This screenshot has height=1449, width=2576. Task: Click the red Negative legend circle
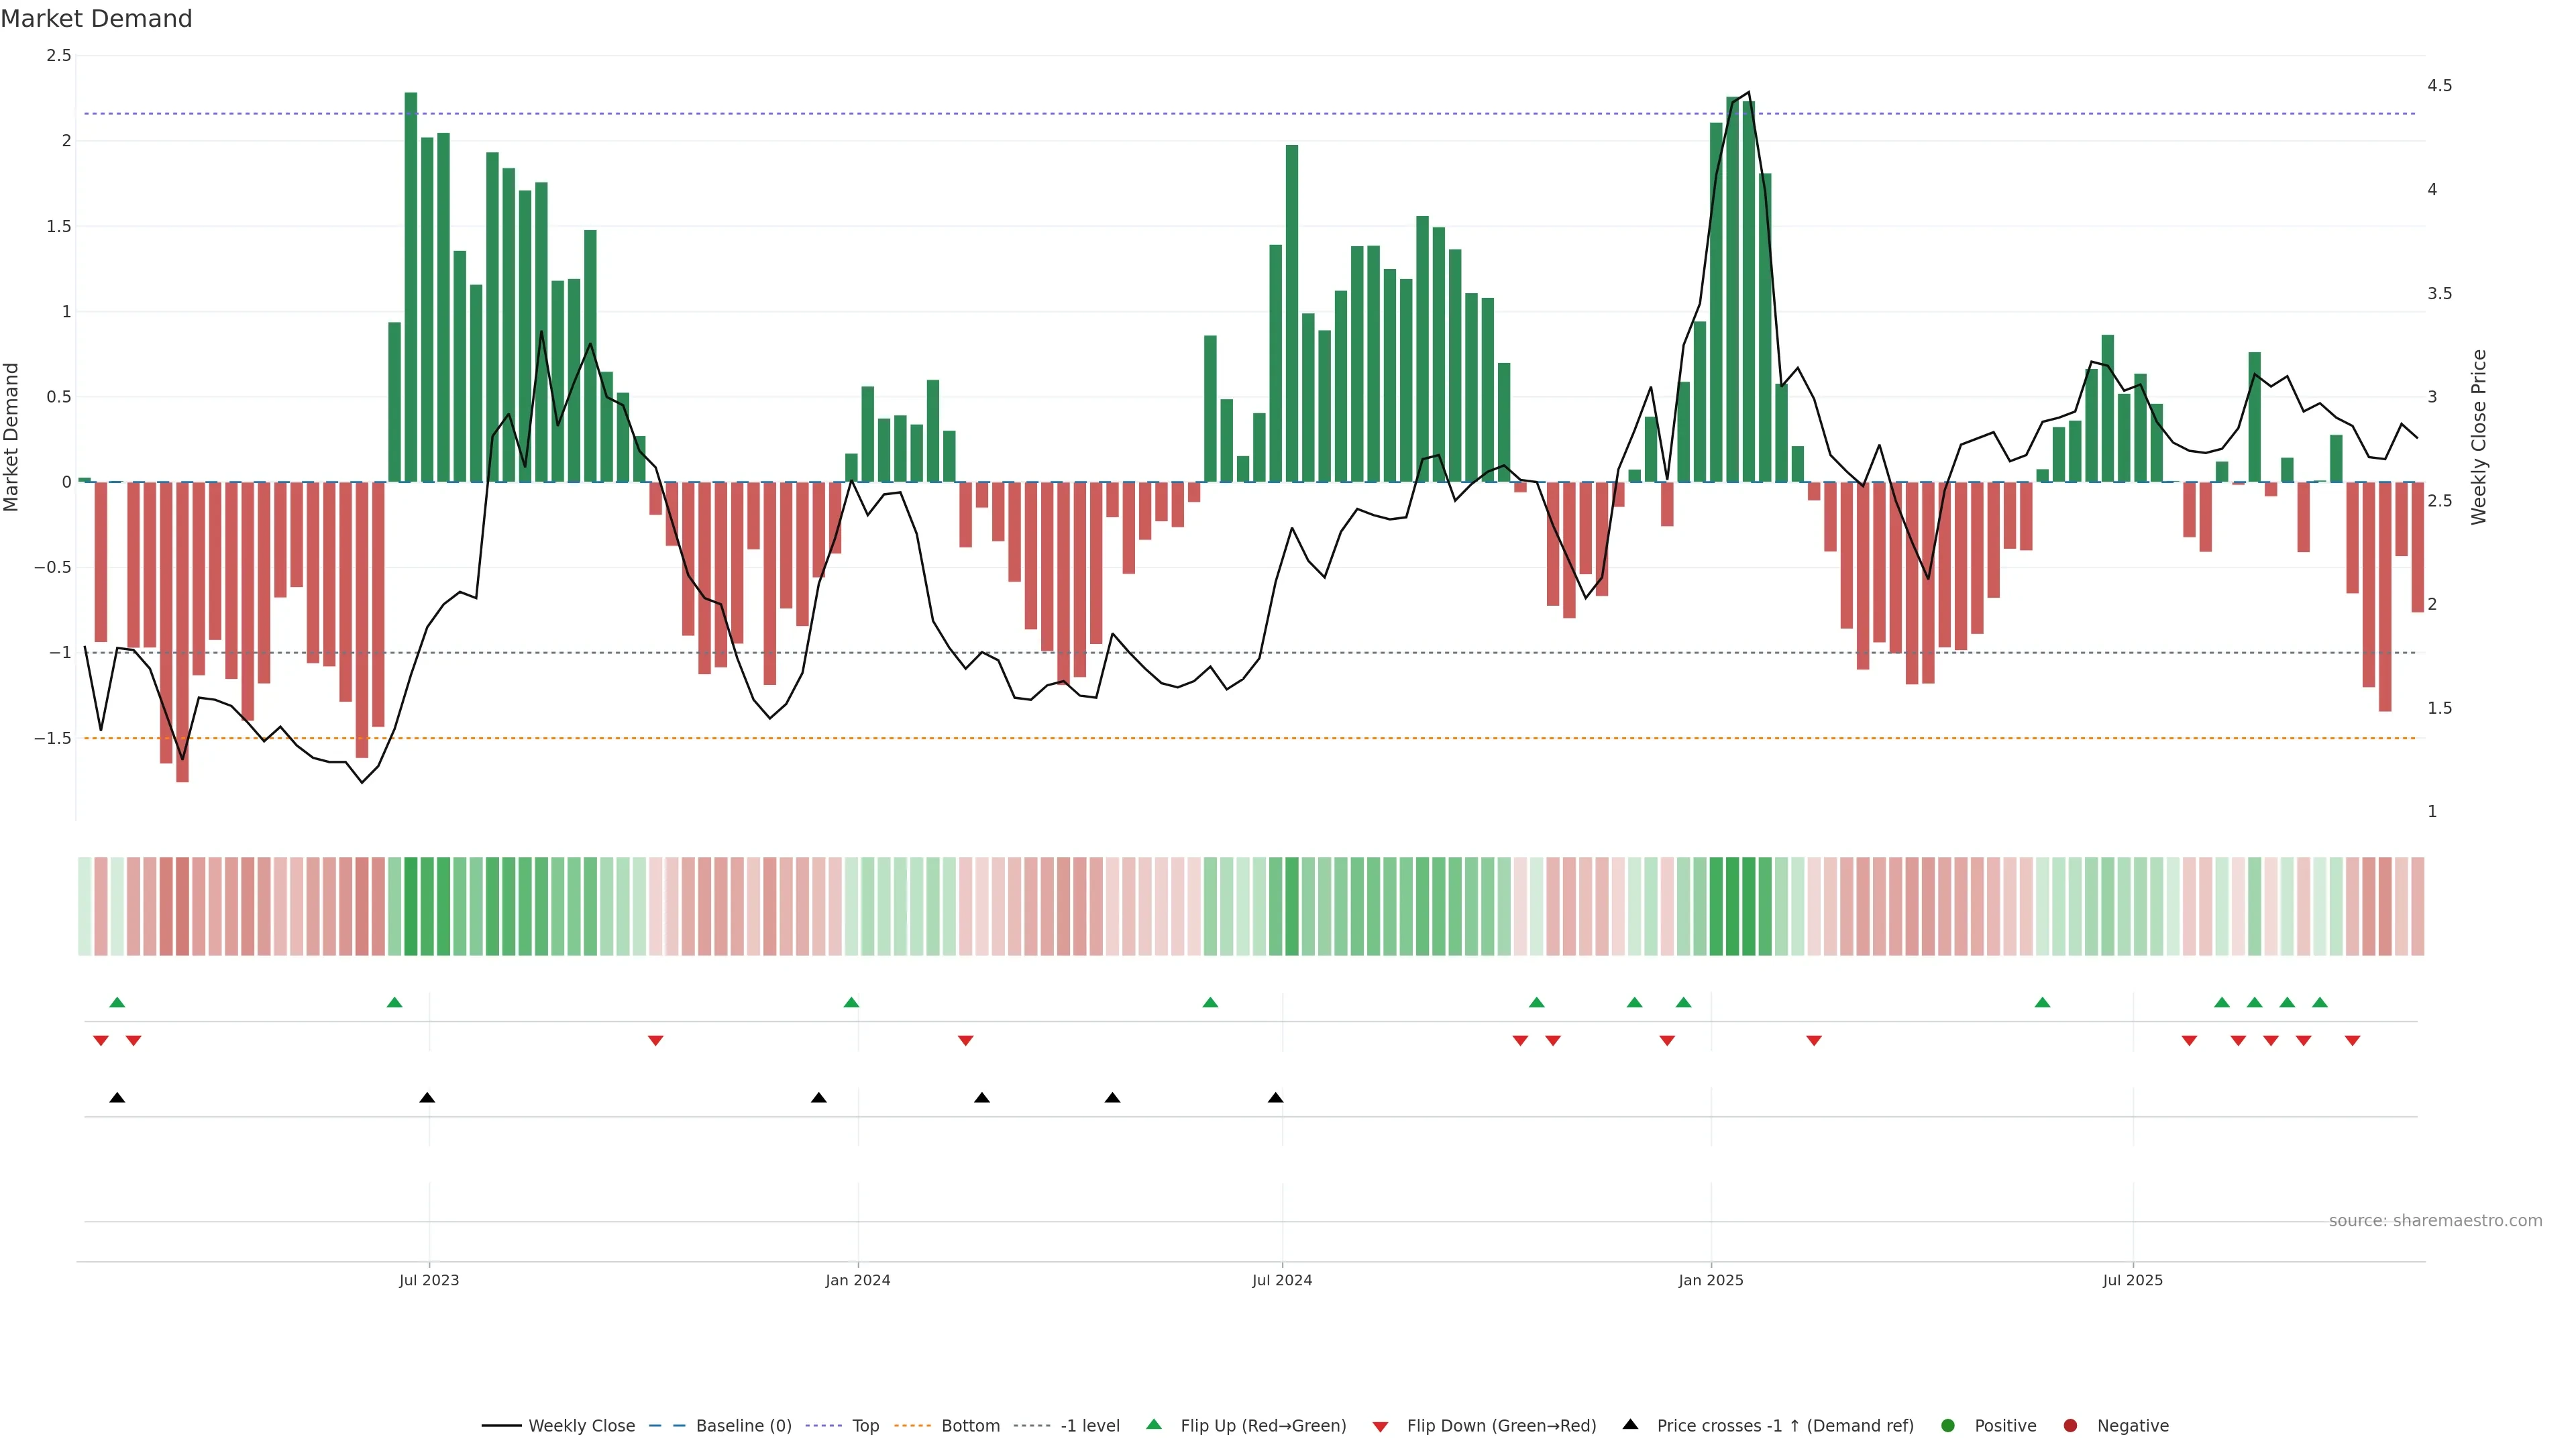point(2070,1425)
